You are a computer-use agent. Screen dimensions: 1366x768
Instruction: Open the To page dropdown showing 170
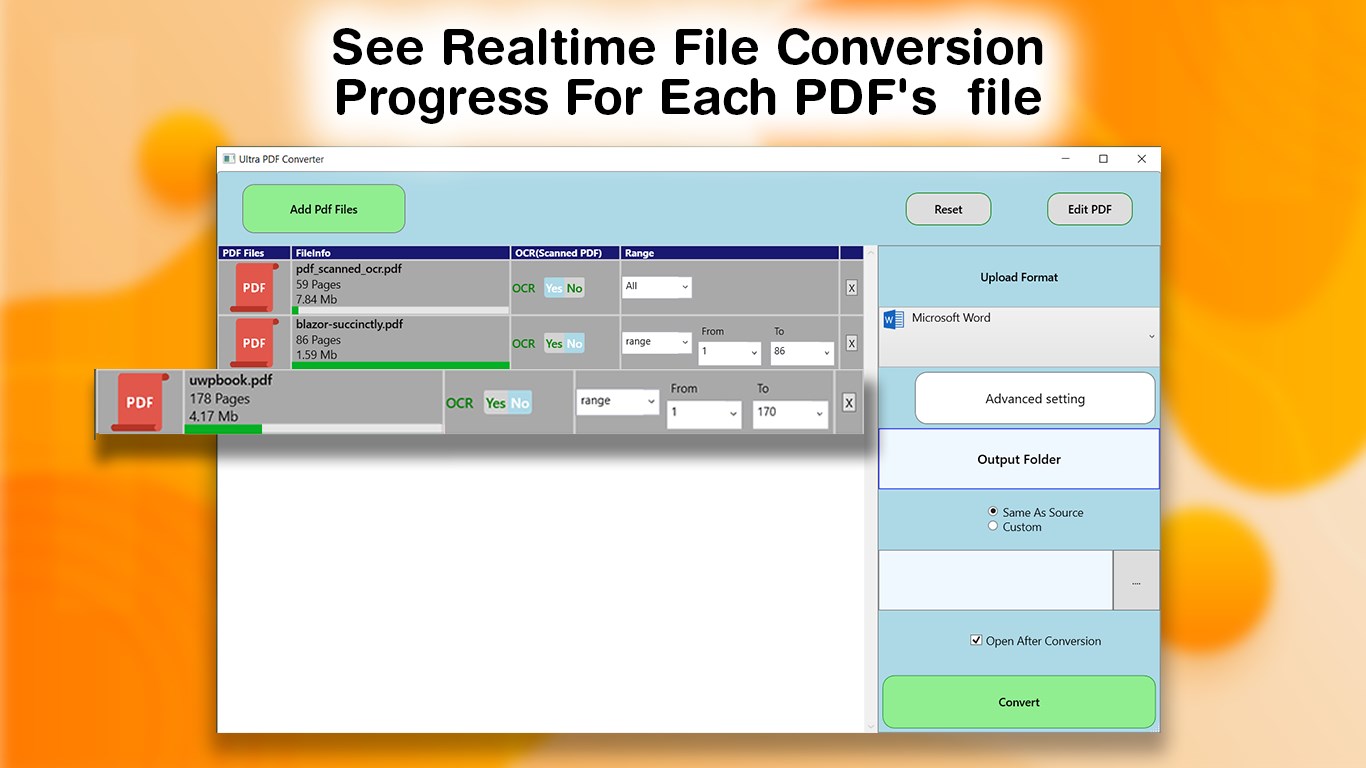point(790,413)
